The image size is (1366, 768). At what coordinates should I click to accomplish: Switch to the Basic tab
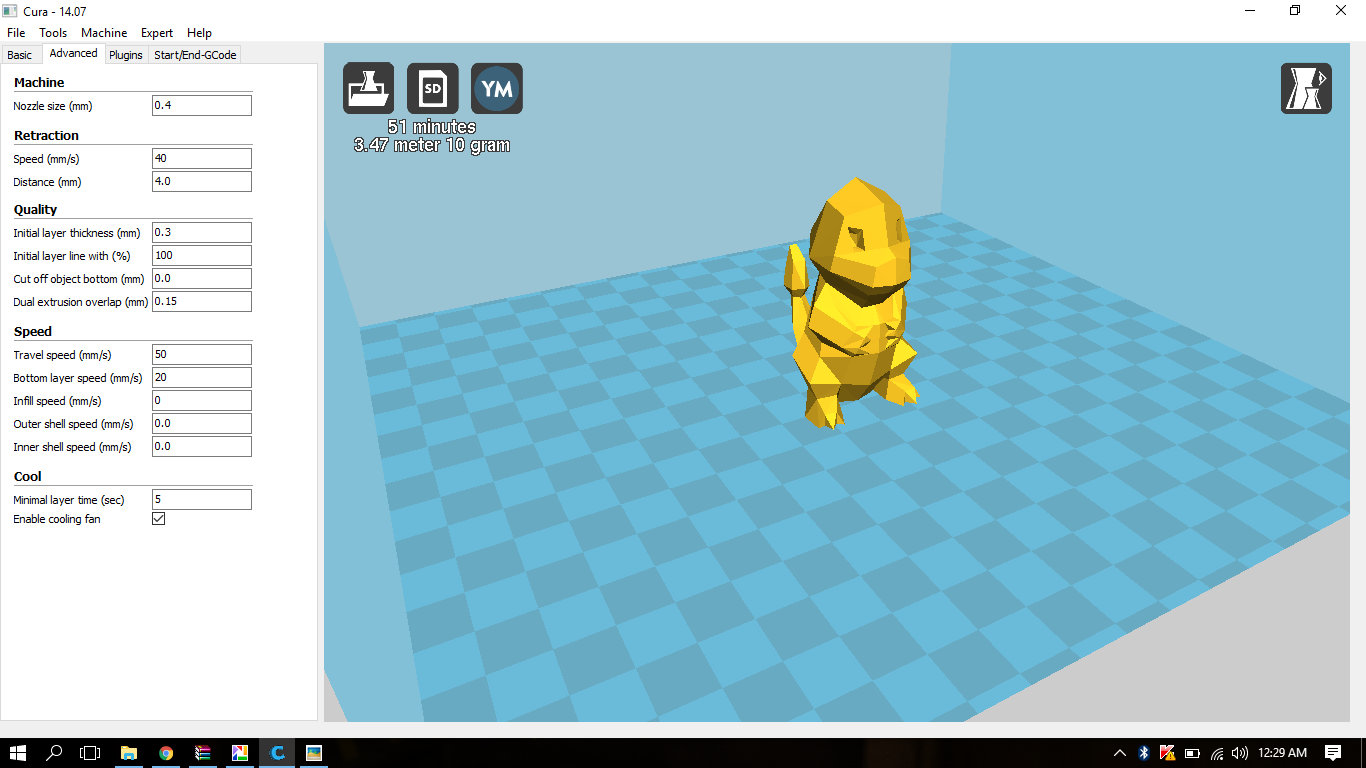coord(20,55)
